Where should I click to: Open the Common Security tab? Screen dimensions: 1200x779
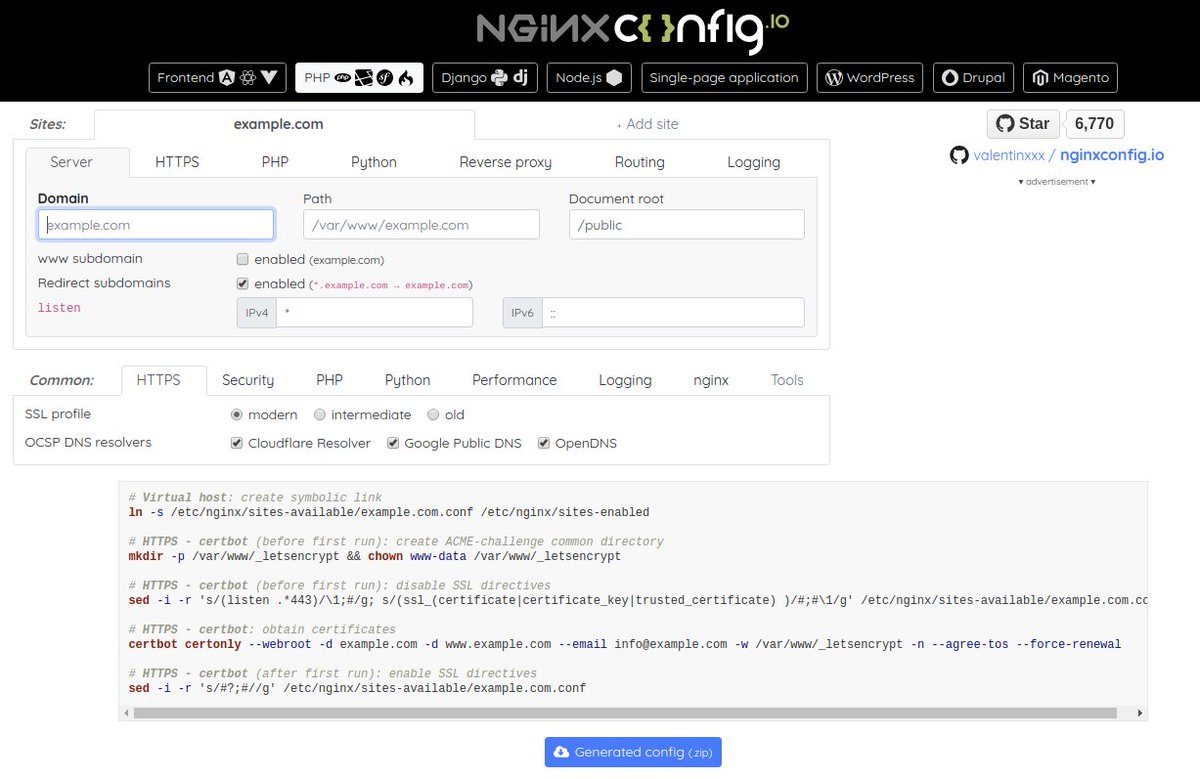tap(248, 380)
